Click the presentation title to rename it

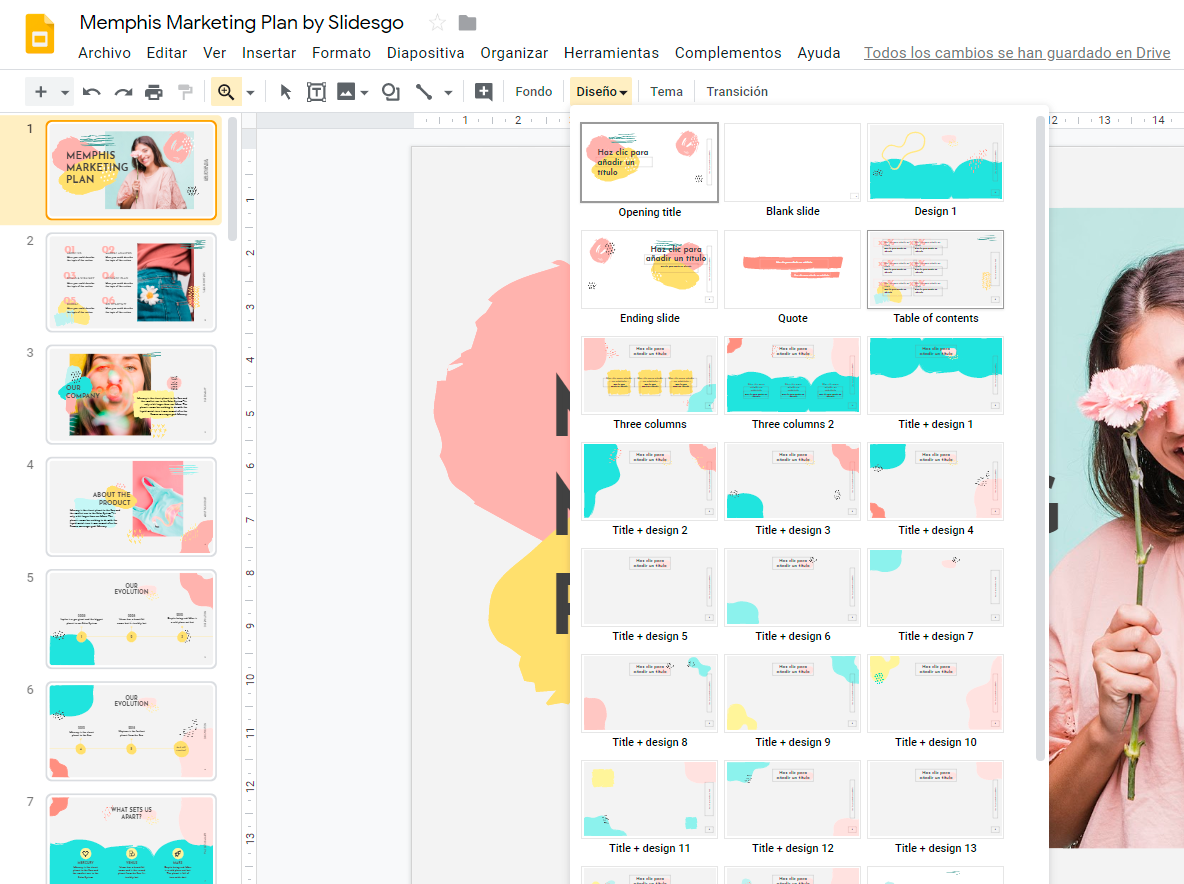click(242, 23)
